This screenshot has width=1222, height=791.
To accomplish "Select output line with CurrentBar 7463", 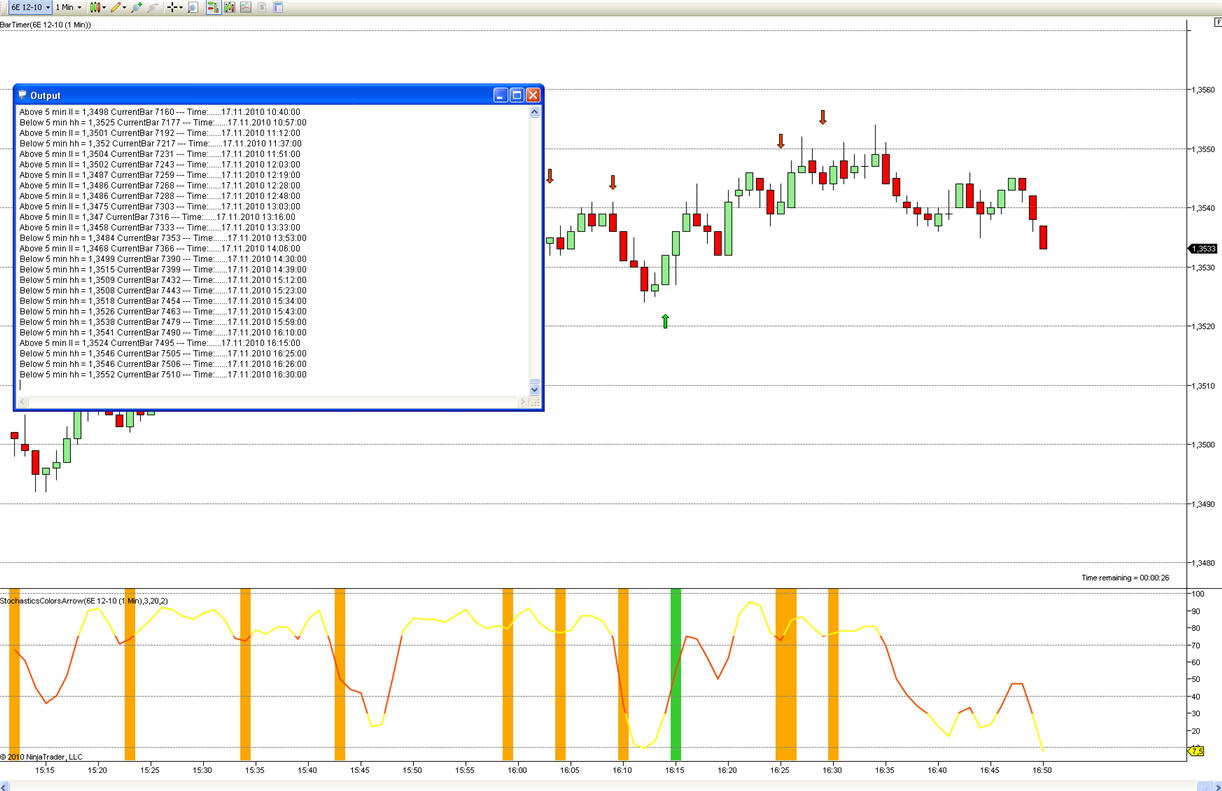I will pyautogui.click(x=163, y=311).
